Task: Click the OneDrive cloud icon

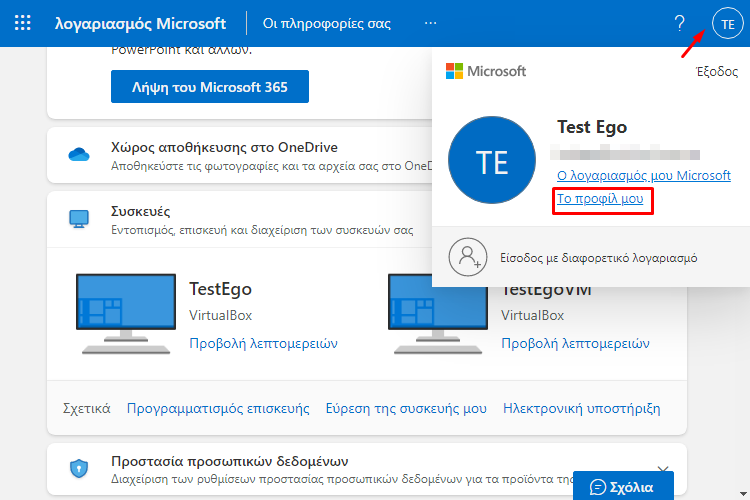Action: coord(79,155)
